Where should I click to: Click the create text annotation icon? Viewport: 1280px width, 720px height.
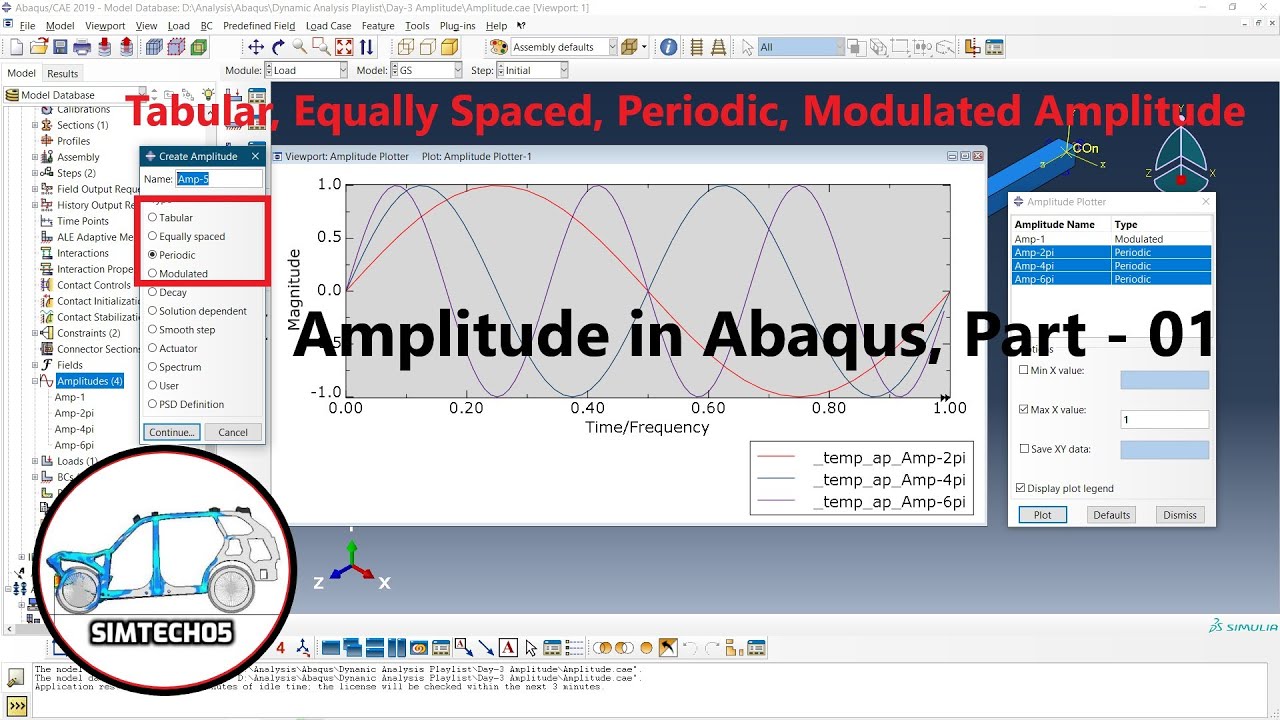[508, 648]
